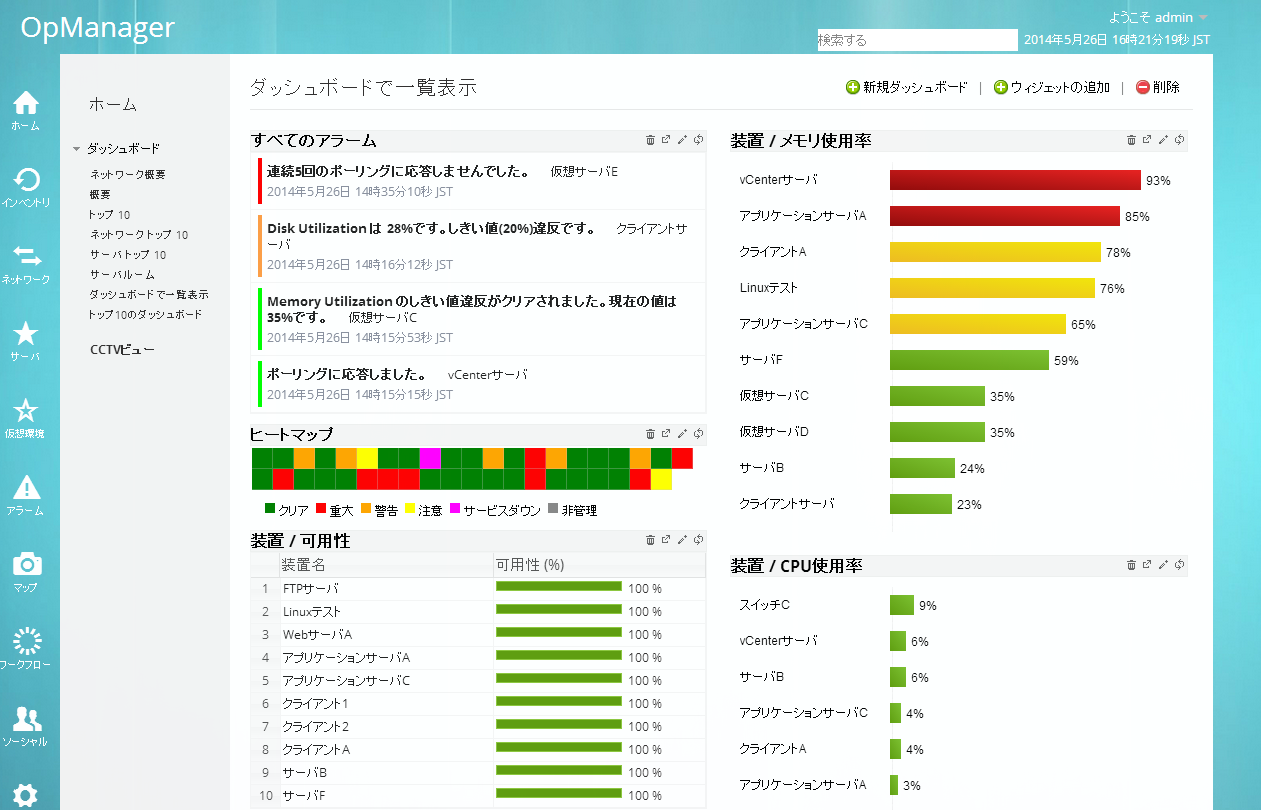This screenshot has height=810, width=1261.
Task: Select サーバトップ 10 in the dashboard list
Action: [x=128, y=254]
